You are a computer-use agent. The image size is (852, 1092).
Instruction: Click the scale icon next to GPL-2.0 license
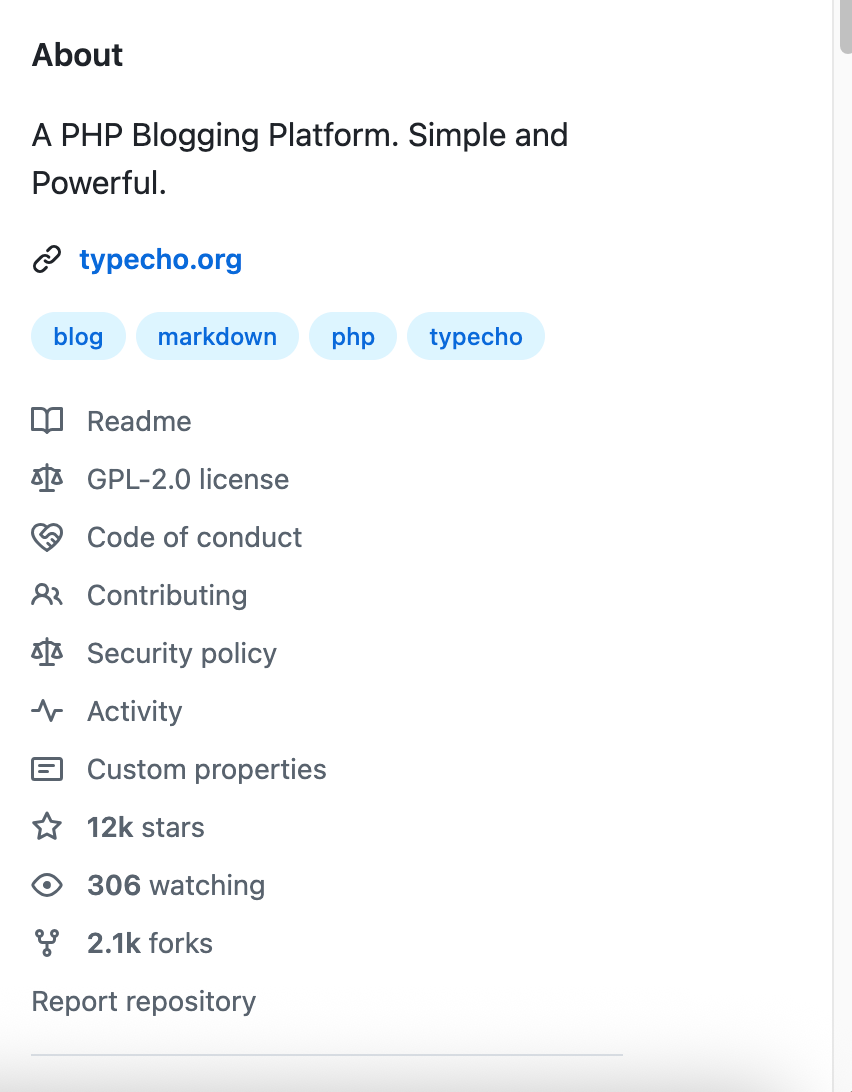tap(47, 479)
